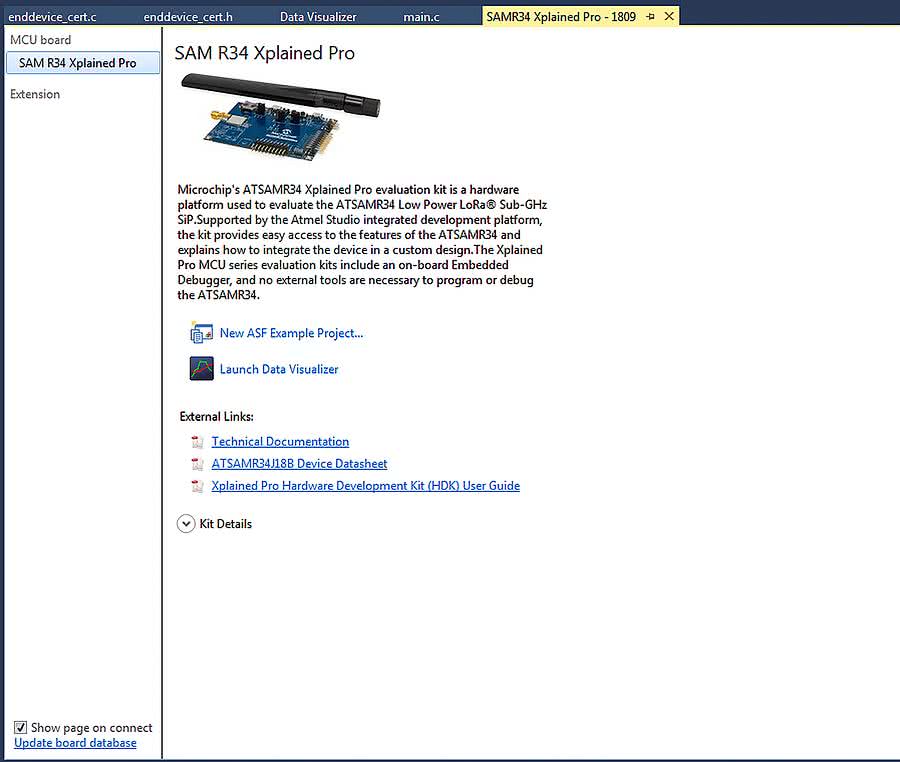Screen dimensions: 900x762
Task: Go to the main.c tab
Action: (x=421, y=17)
